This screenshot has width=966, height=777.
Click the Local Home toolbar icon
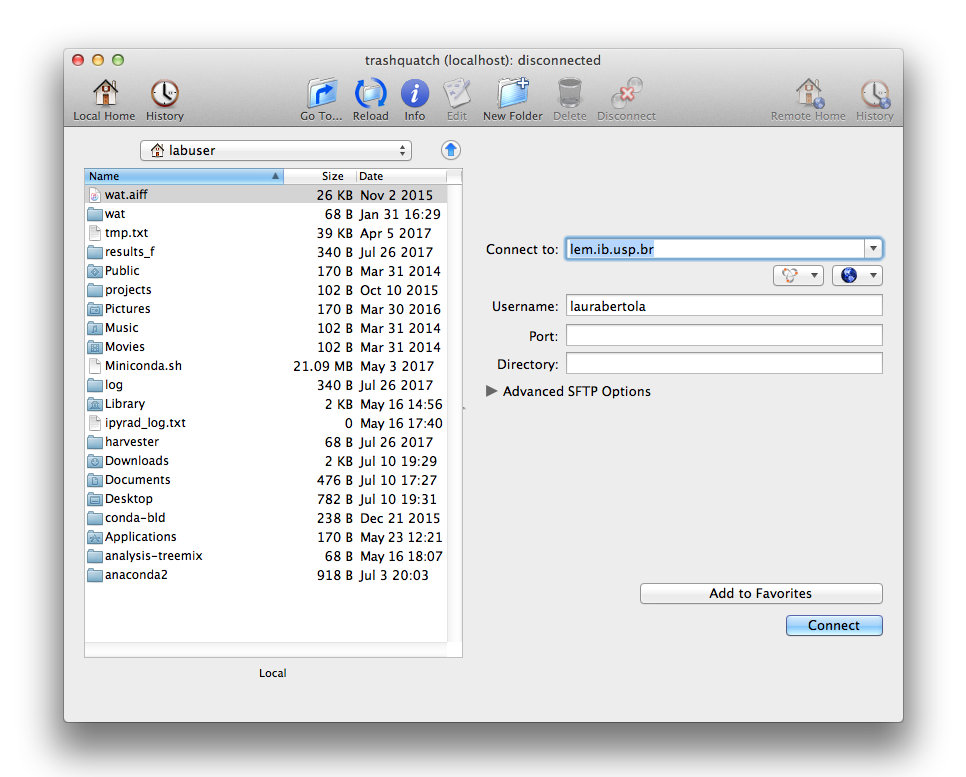[105, 100]
